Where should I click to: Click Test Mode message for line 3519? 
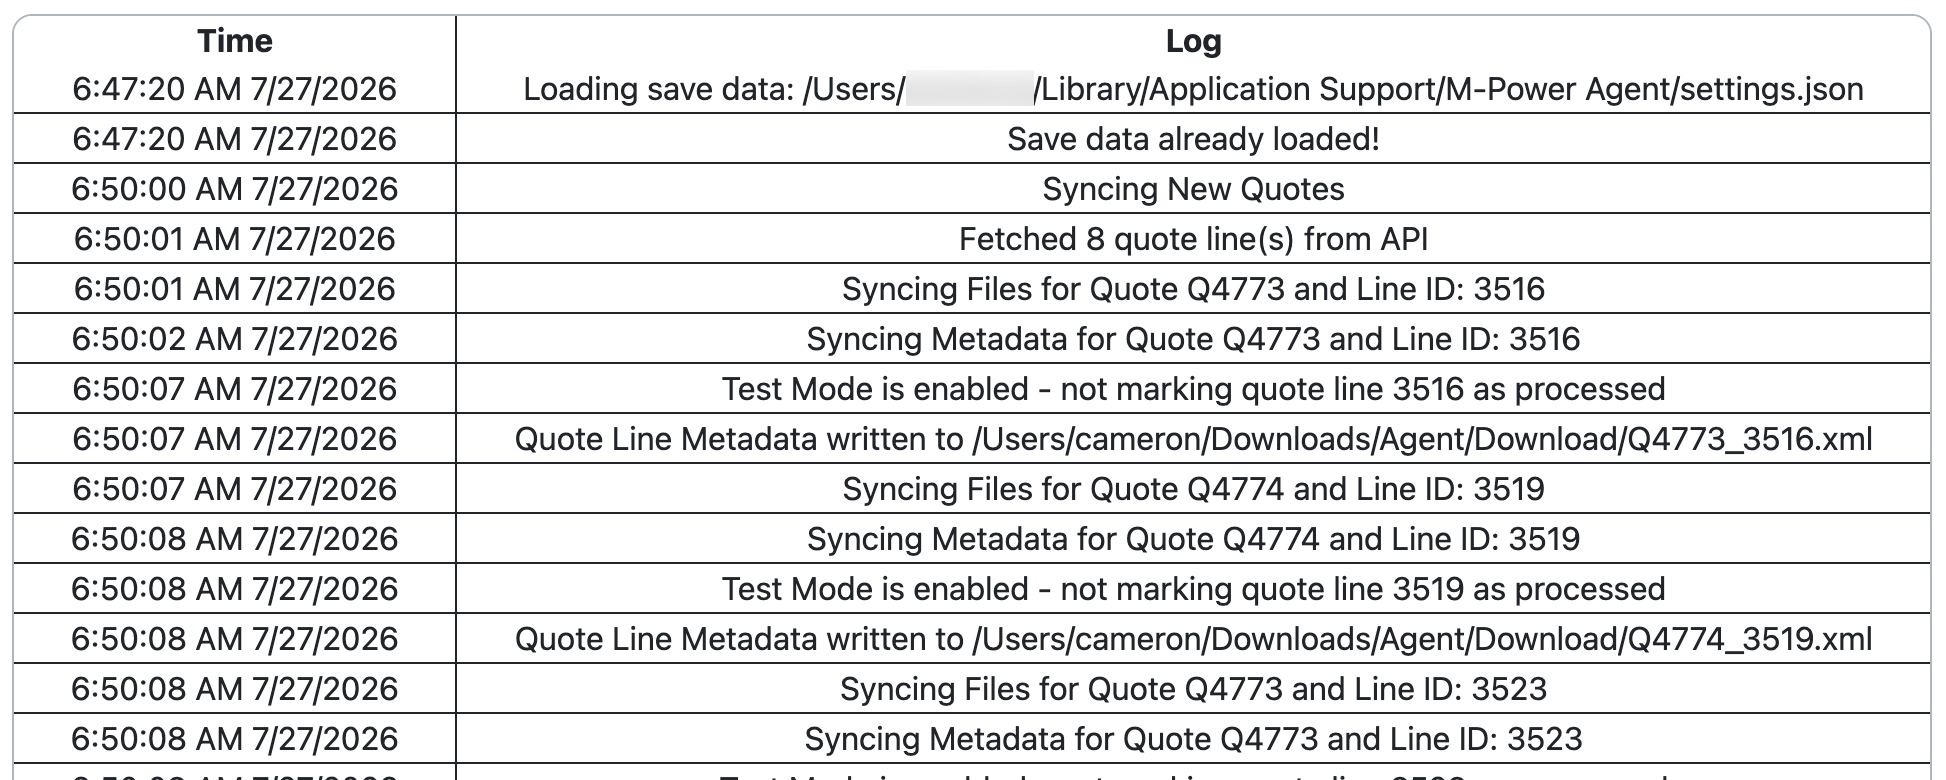click(x=1193, y=589)
